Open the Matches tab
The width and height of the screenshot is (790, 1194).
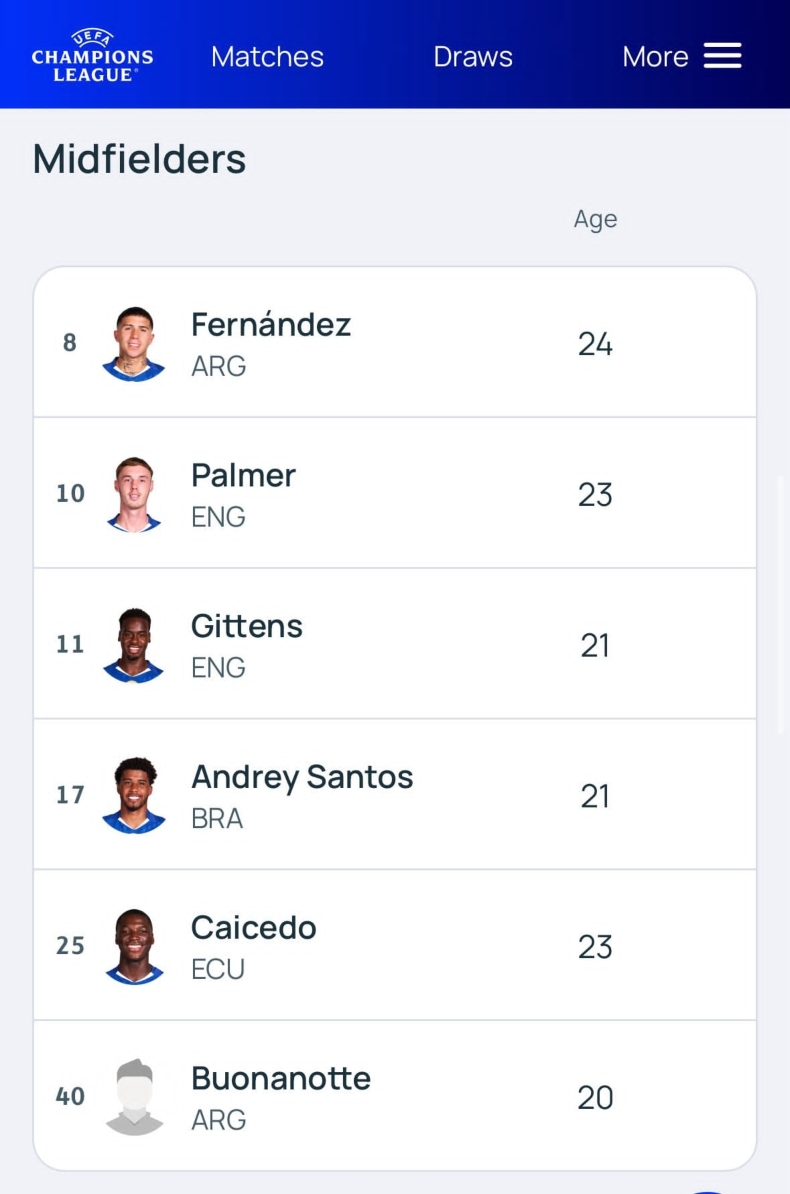[x=267, y=57]
